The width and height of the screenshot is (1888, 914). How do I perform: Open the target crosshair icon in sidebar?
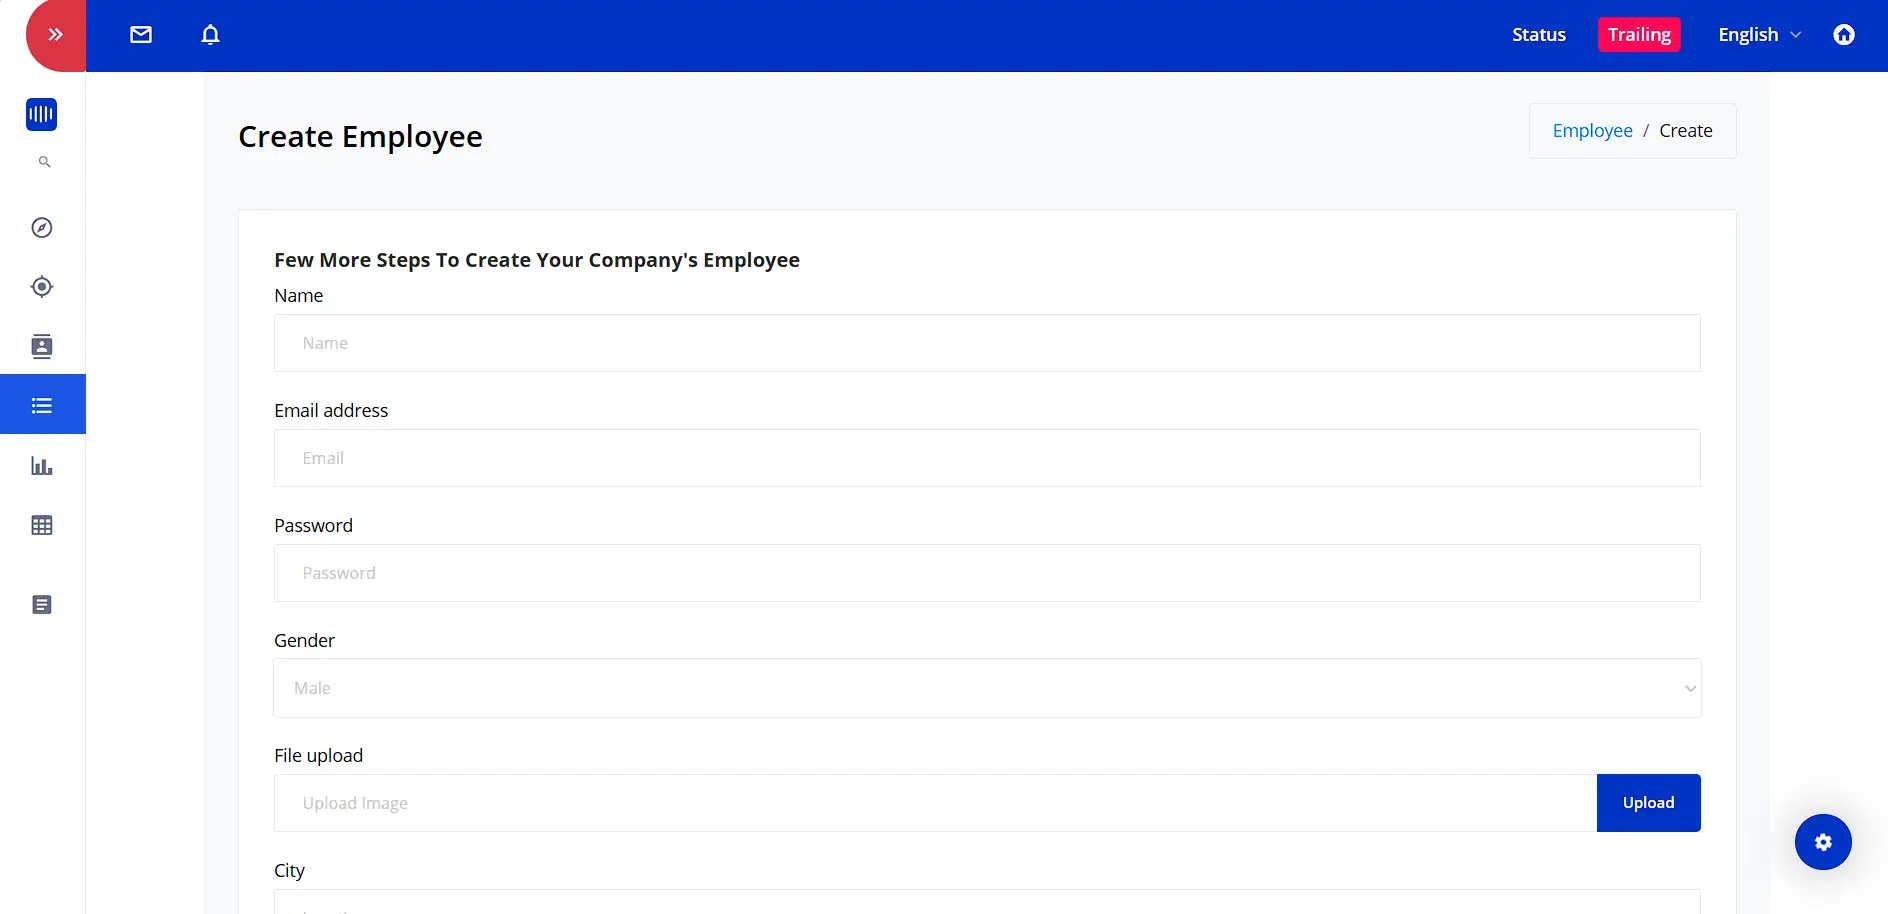pyautogui.click(x=42, y=287)
